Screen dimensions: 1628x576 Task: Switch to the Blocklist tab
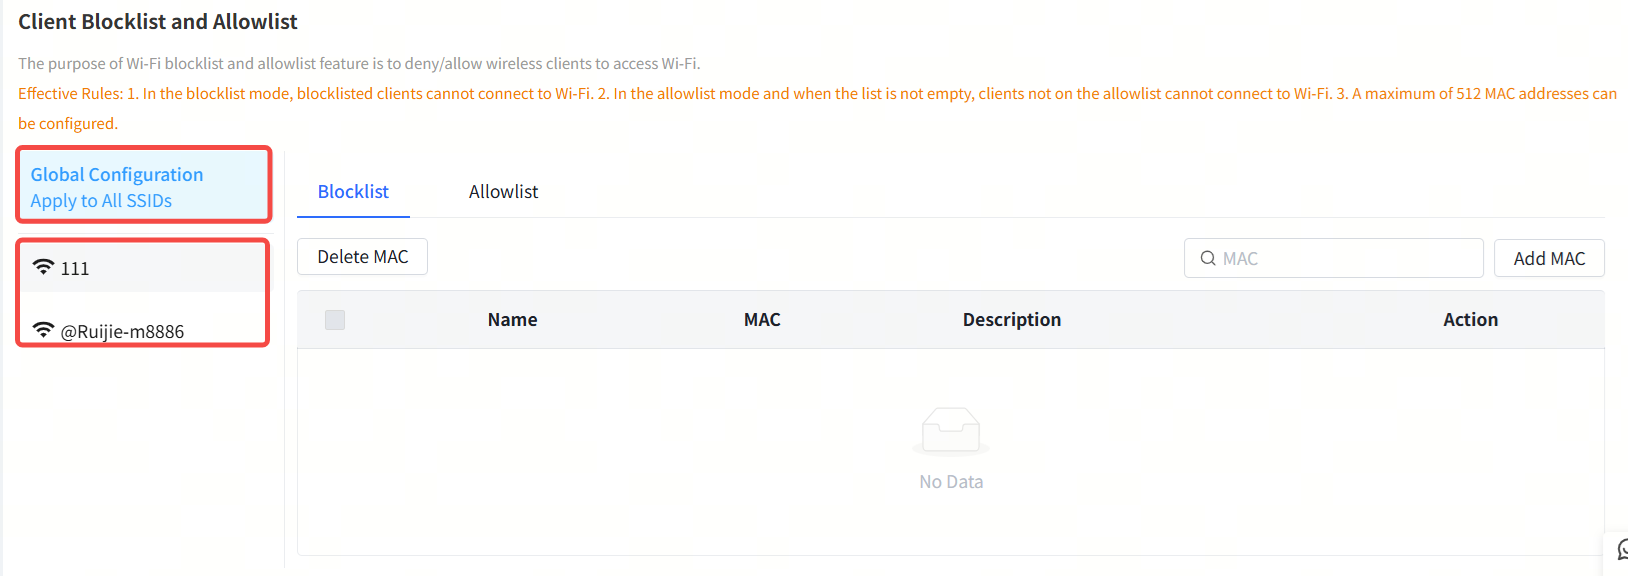click(353, 192)
